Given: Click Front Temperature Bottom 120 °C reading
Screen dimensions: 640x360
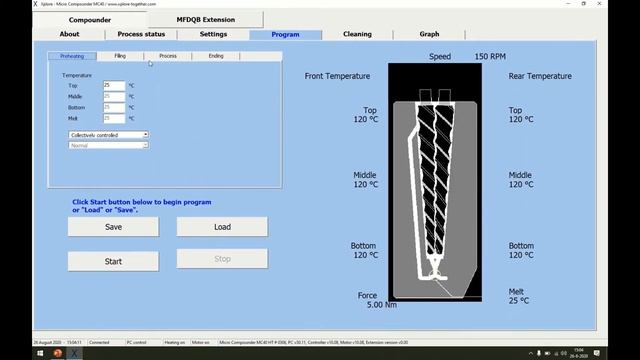Looking at the screenshot, I should click(365, 250).
